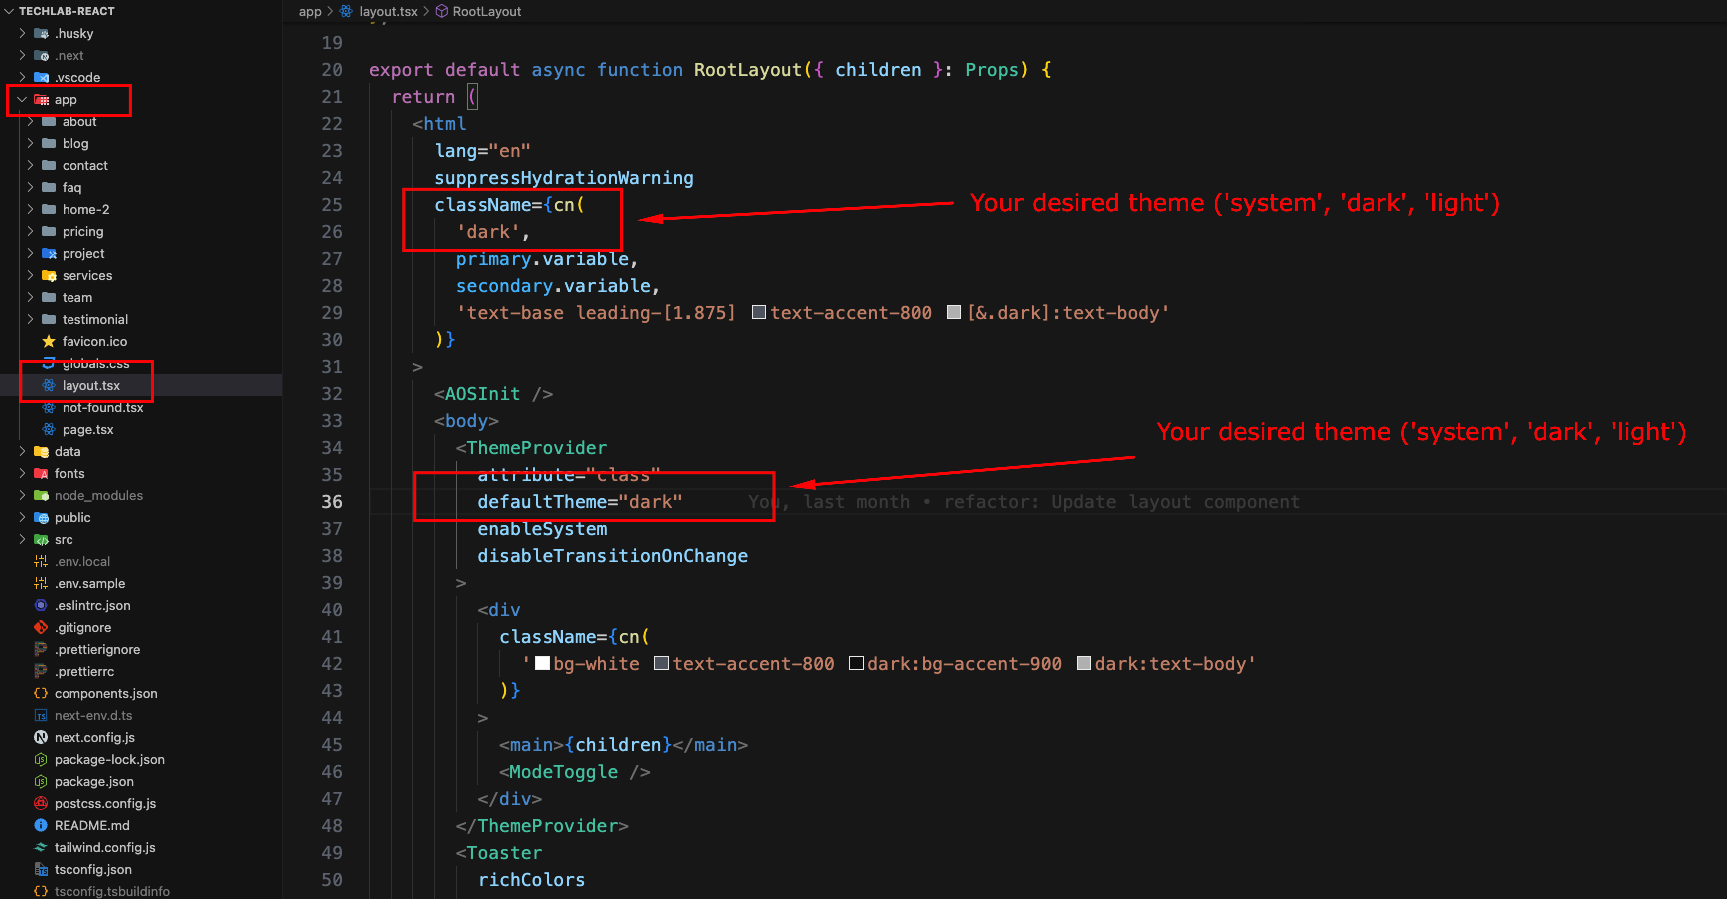Click the components.json braces icon

(x=41, y=693)
